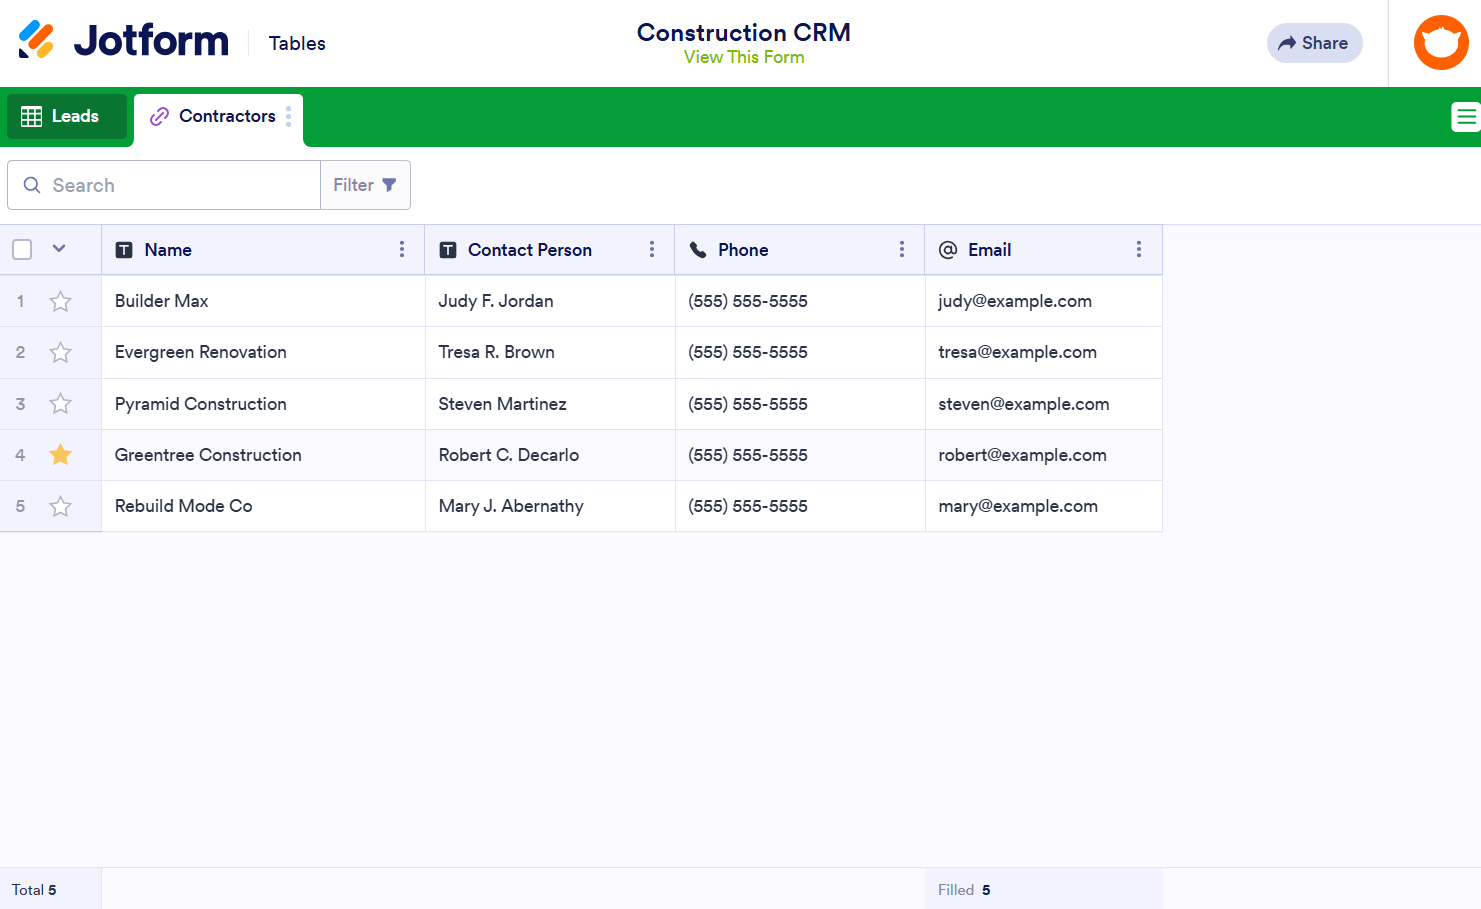The image size is (1481, 909).
Task: Unstar the Greentree Construction row
Action: coord(61,455)
